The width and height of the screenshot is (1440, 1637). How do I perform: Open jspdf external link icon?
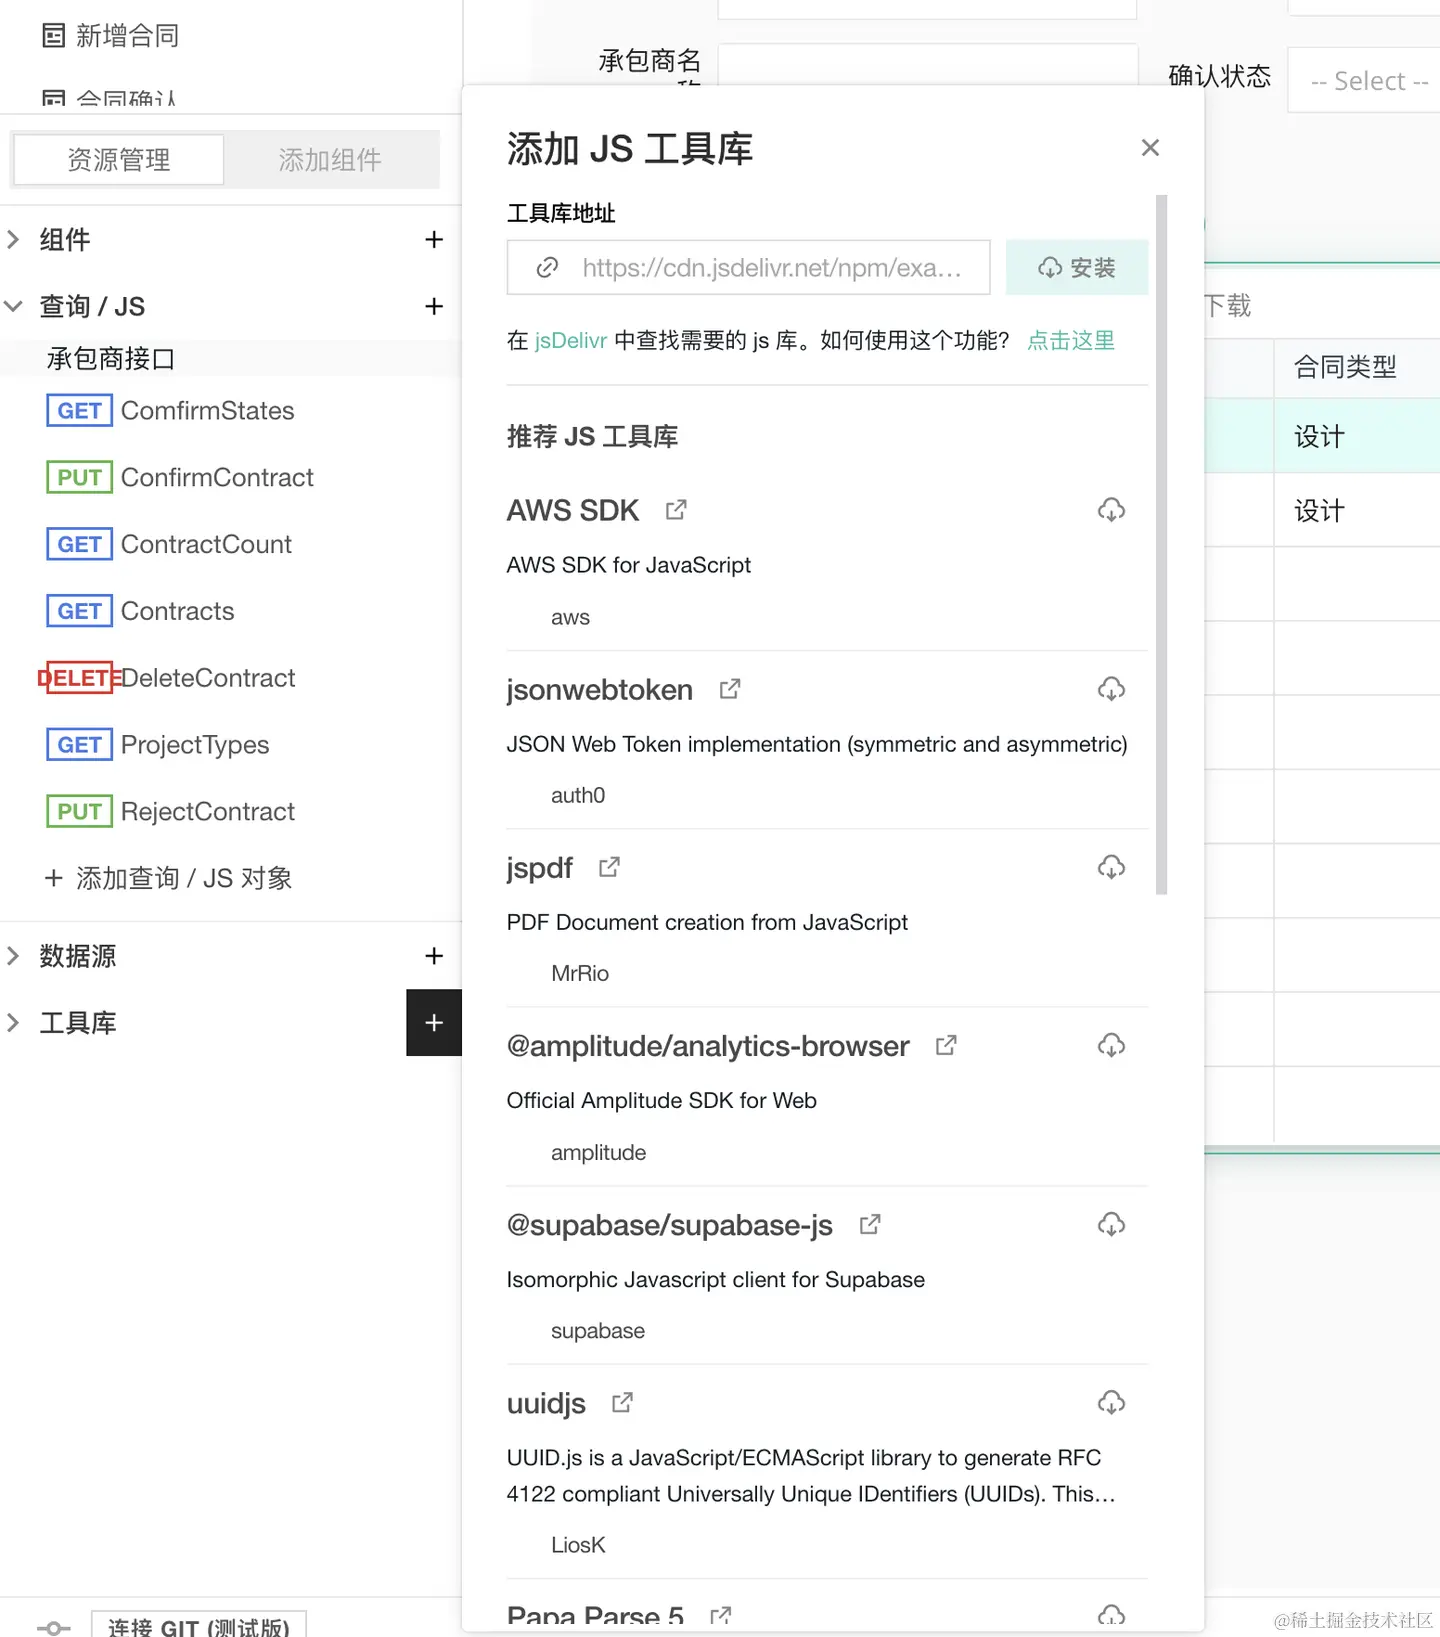(609, 867)
